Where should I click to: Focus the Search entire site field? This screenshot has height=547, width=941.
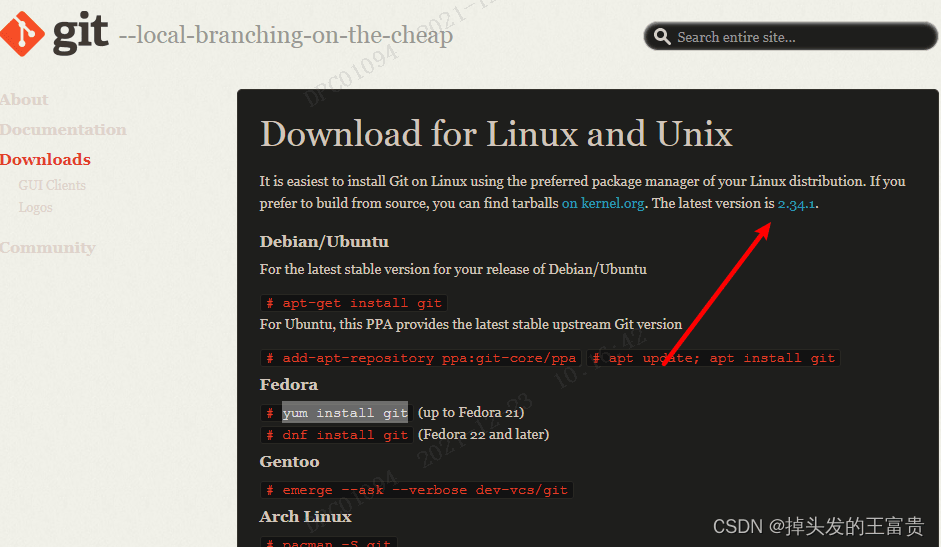[x=800, y=37]
